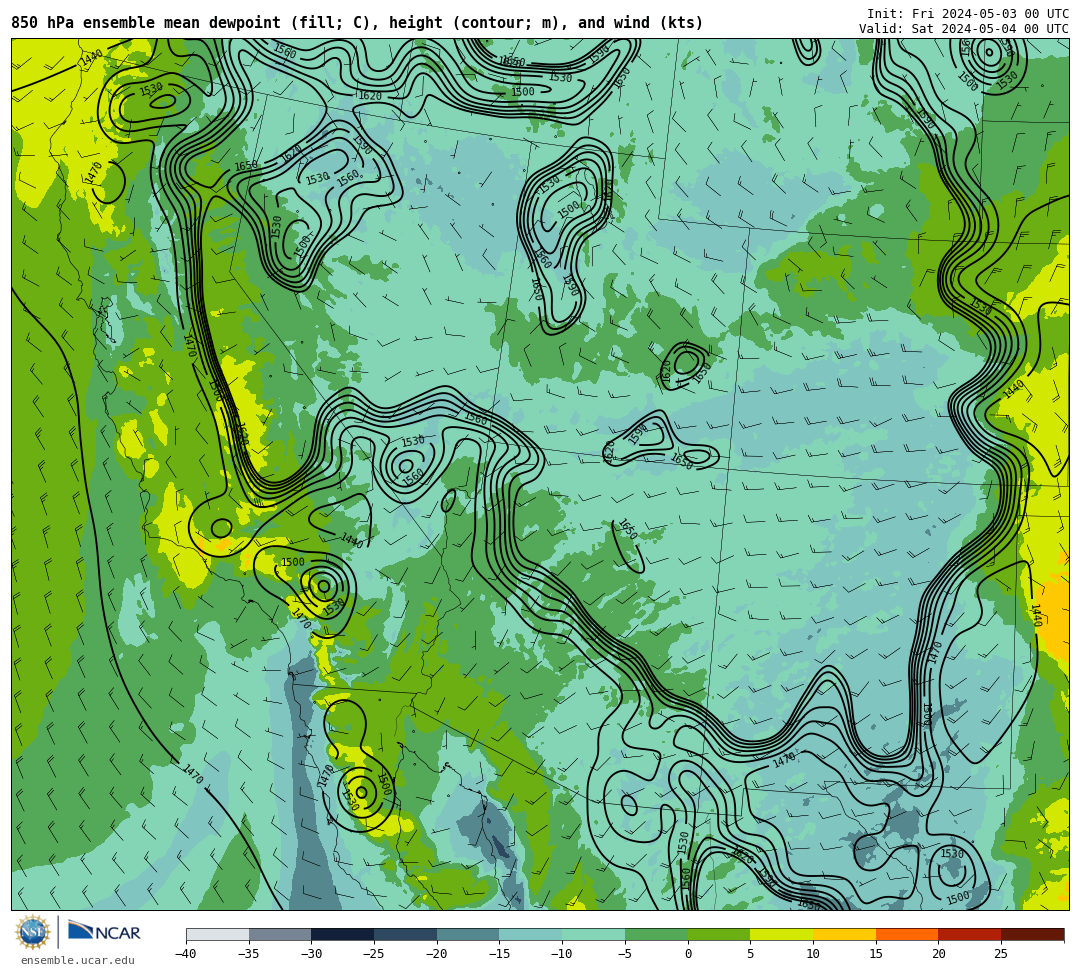Pick the dark blue -25 to -20 colorbar swatch
The height and width of the screenshot is (973, 1080).
click(x=406, y=934)
